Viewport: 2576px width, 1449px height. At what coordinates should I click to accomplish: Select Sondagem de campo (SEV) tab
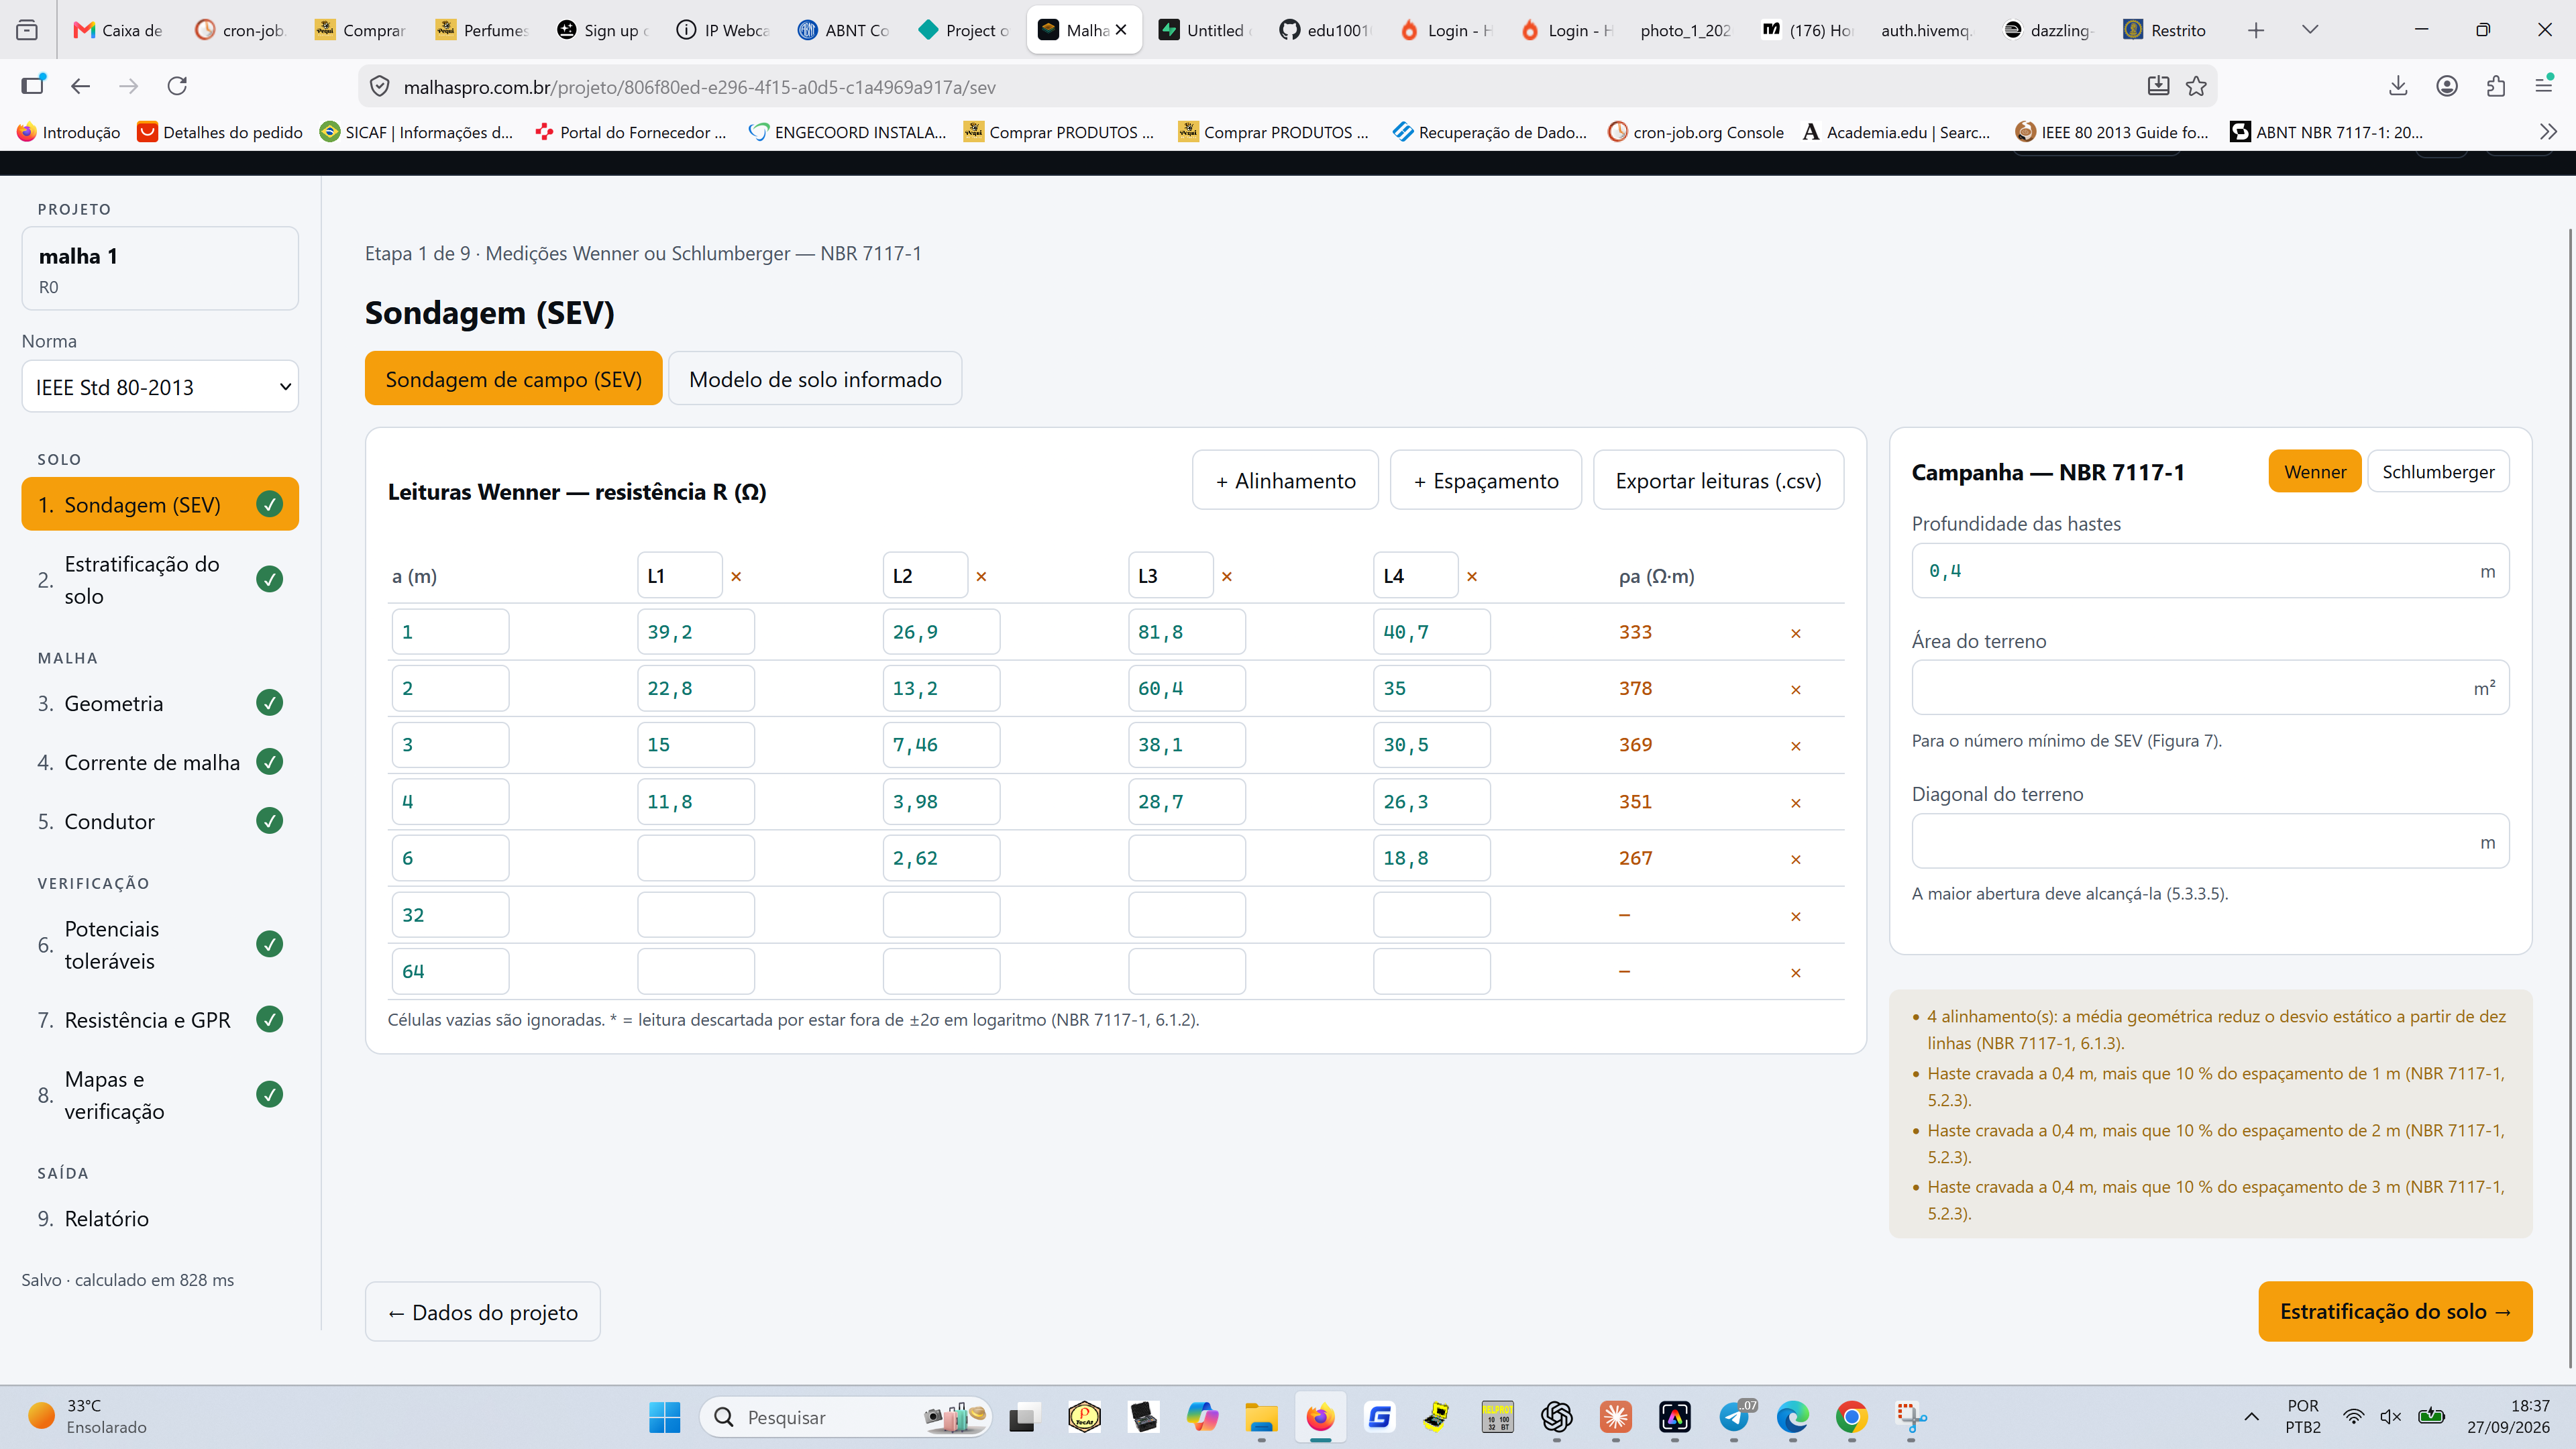(x=513, y=379)
